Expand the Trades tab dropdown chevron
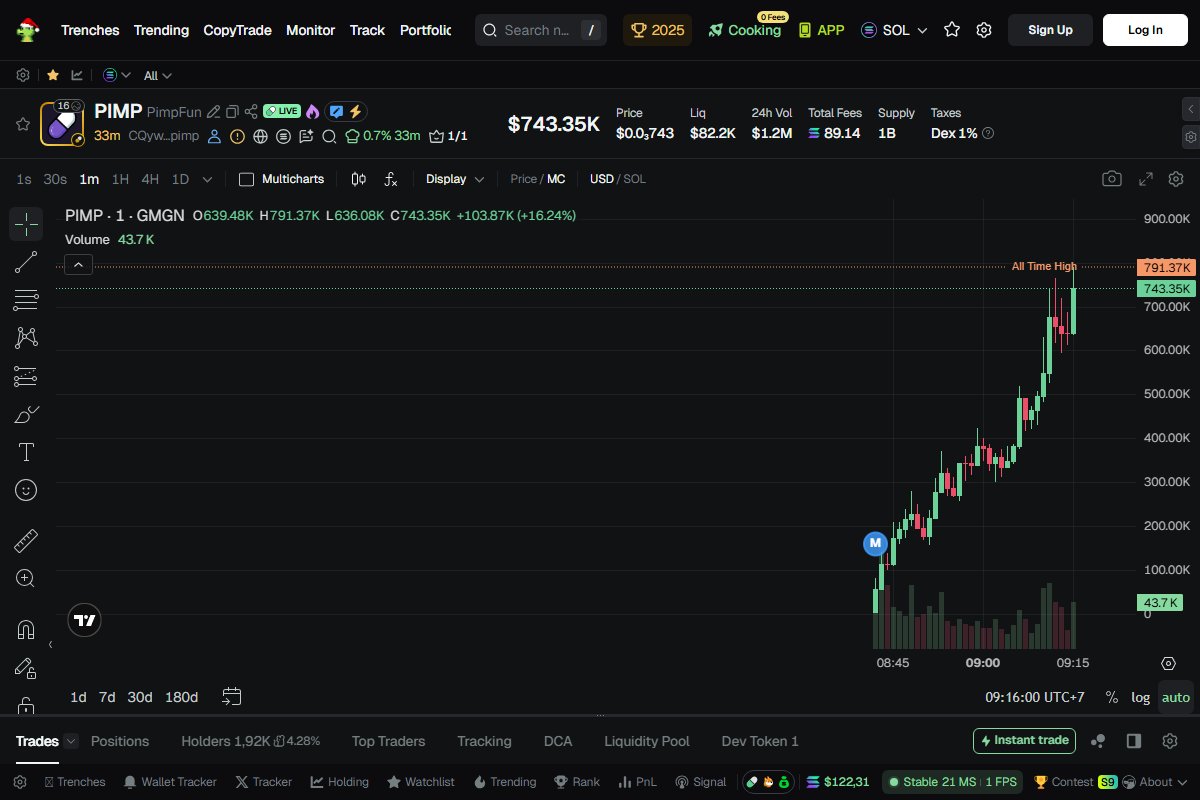Image resolution: width=1200 pixels, height=800 pixels. pos(71,741)
